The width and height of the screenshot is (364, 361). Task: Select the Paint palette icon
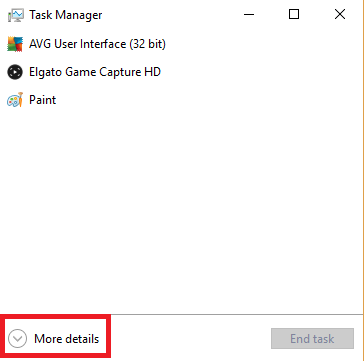(x=15, y=100)
